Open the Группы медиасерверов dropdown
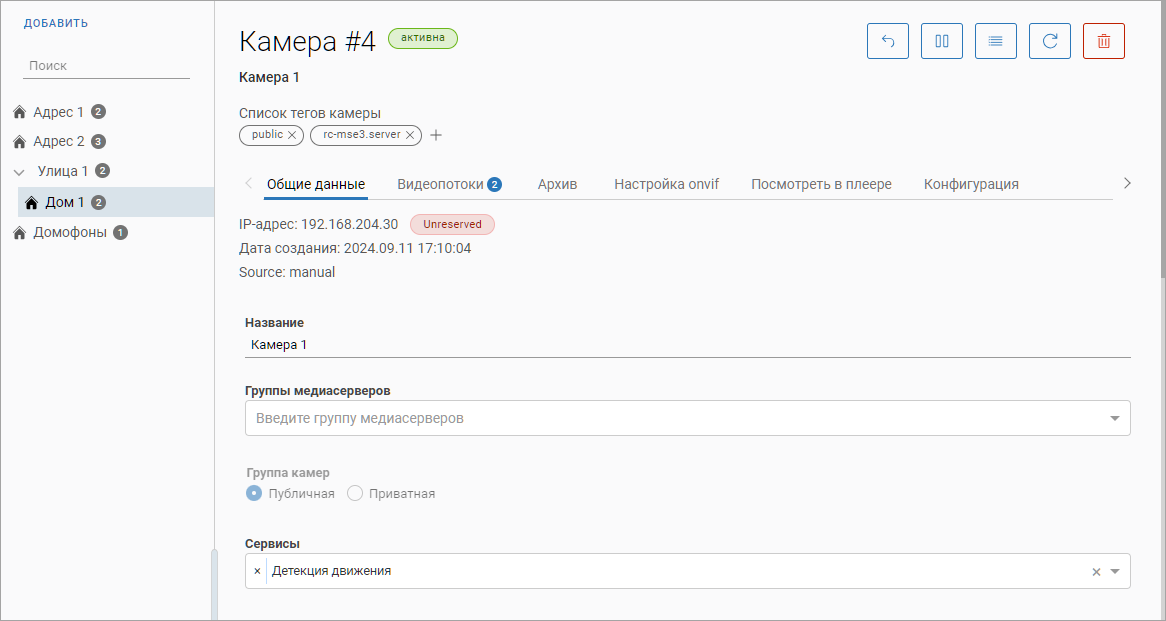 1115,418
